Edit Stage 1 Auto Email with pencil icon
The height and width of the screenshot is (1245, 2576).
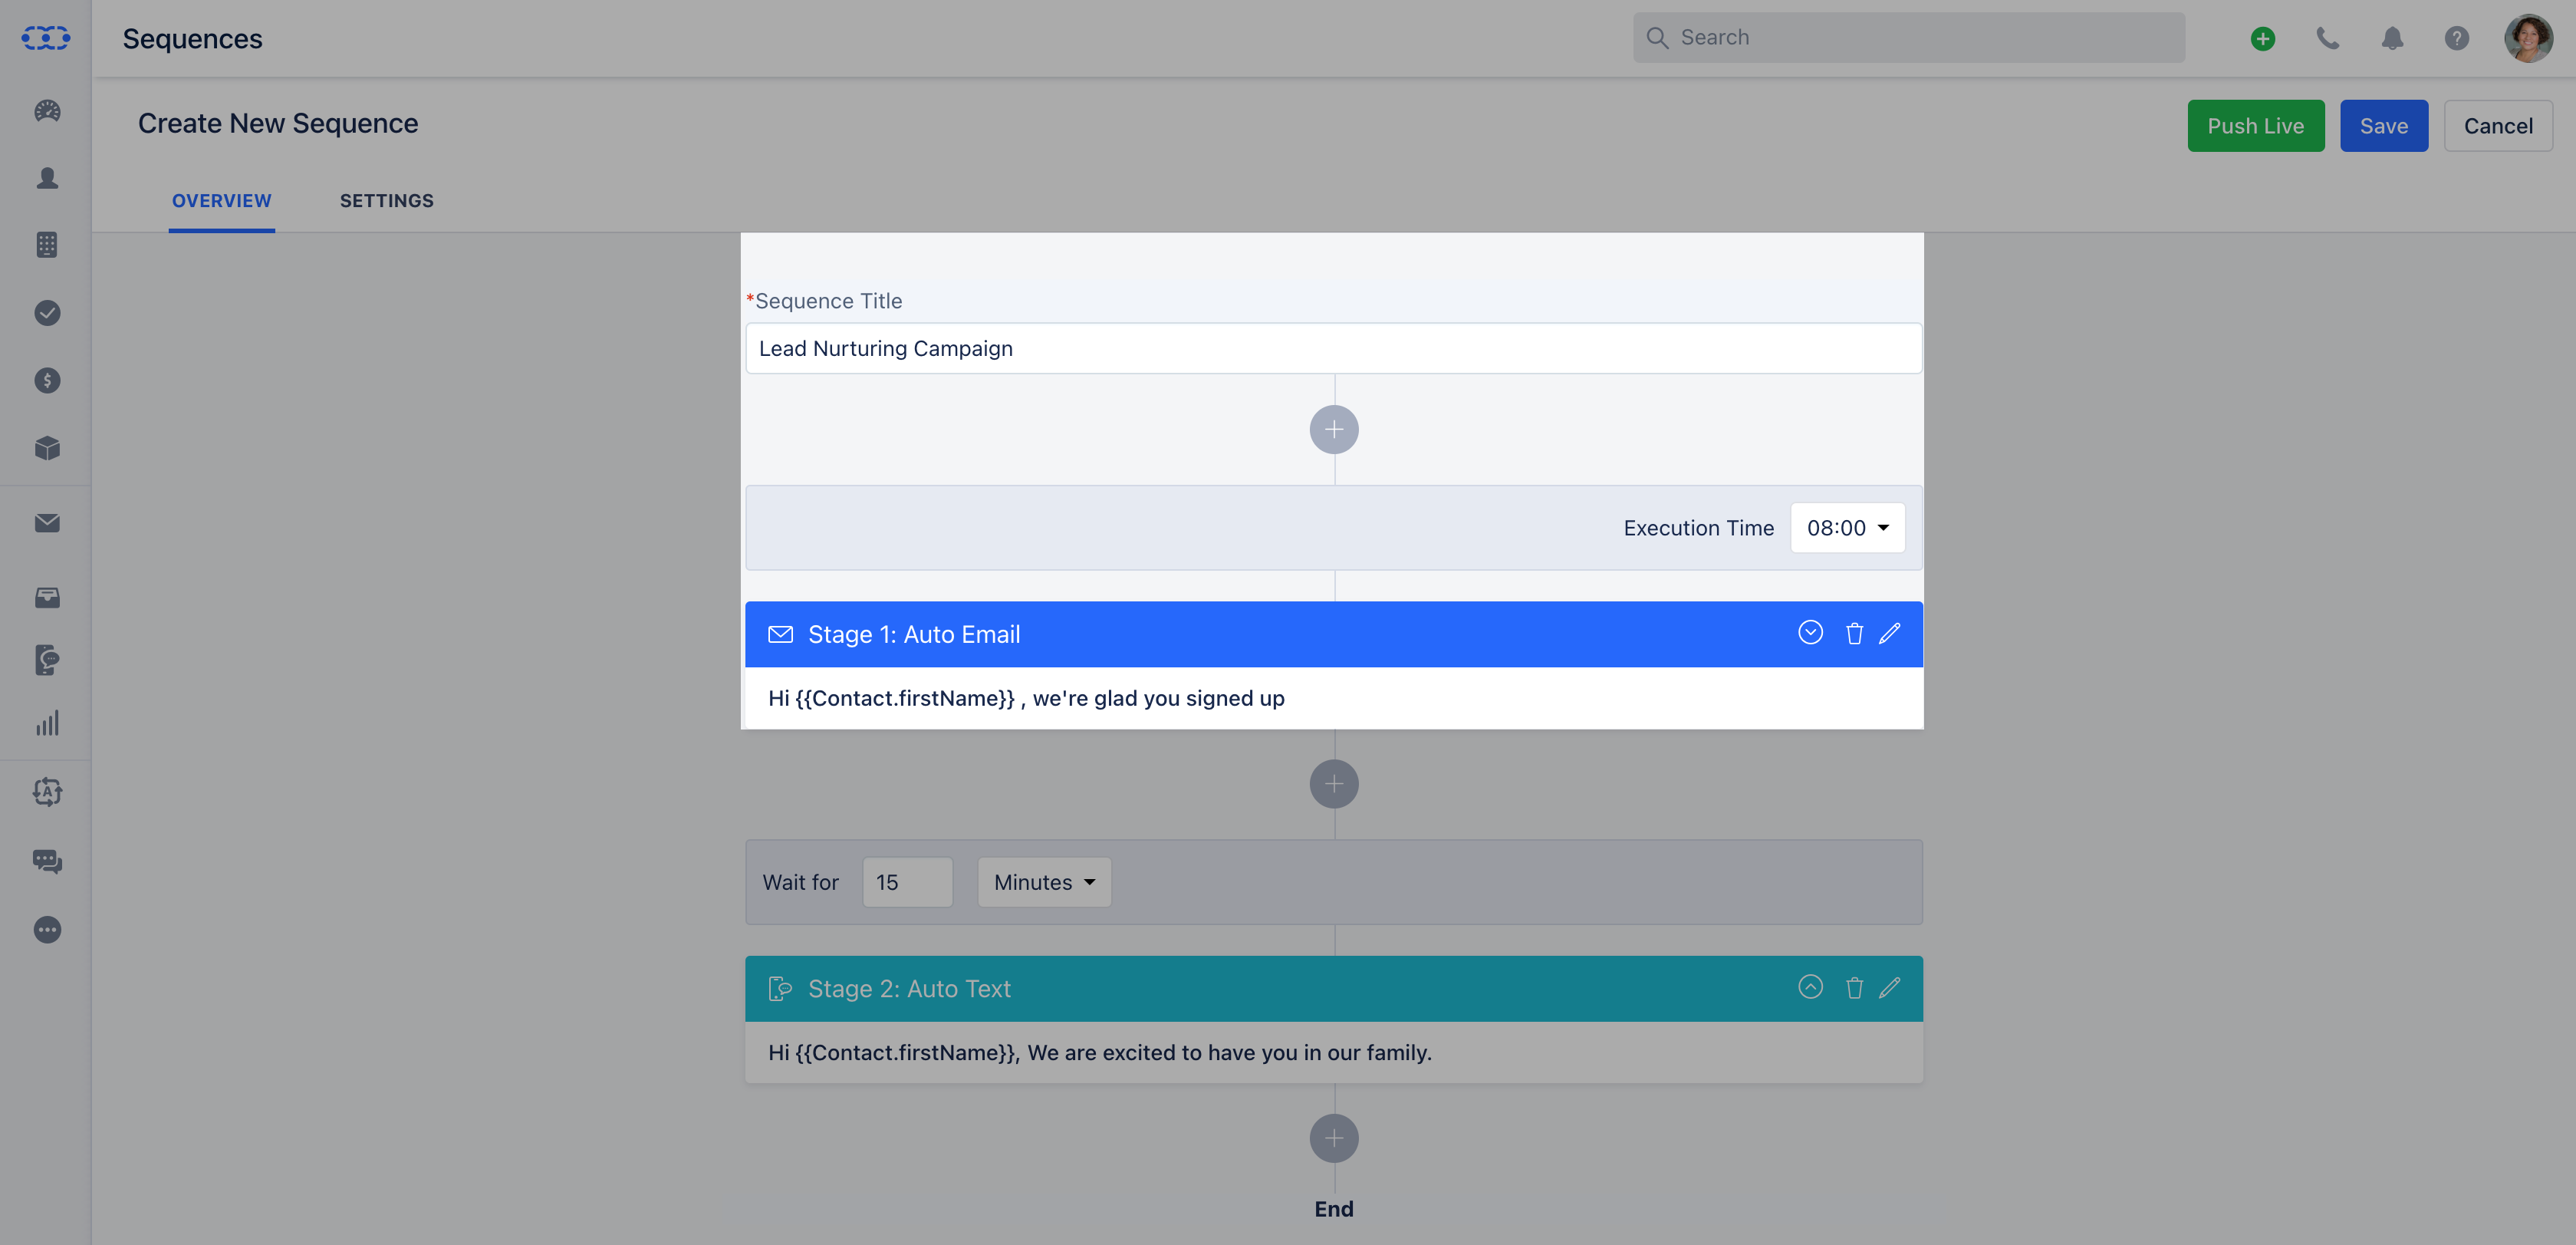point(1890,634)
